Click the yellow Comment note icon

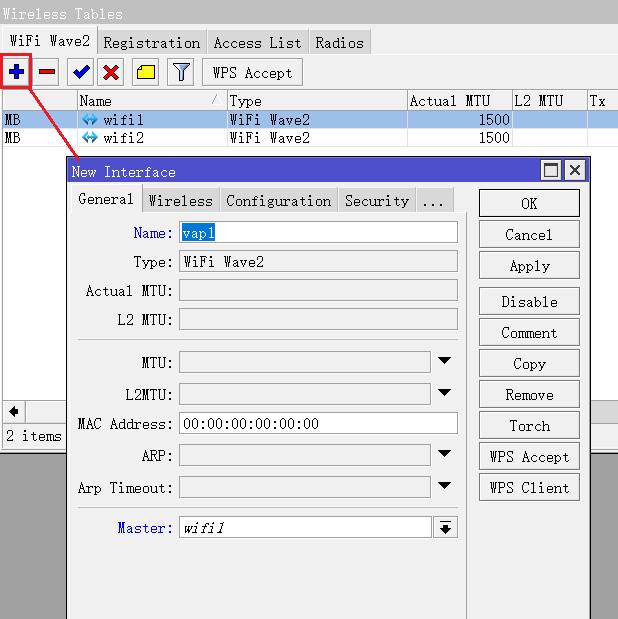coord(146,72)
